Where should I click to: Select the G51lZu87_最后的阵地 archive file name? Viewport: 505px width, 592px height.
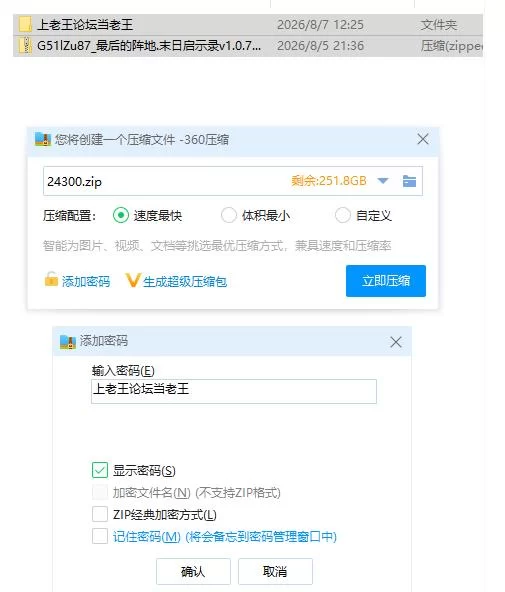click(x=149, y=46)
